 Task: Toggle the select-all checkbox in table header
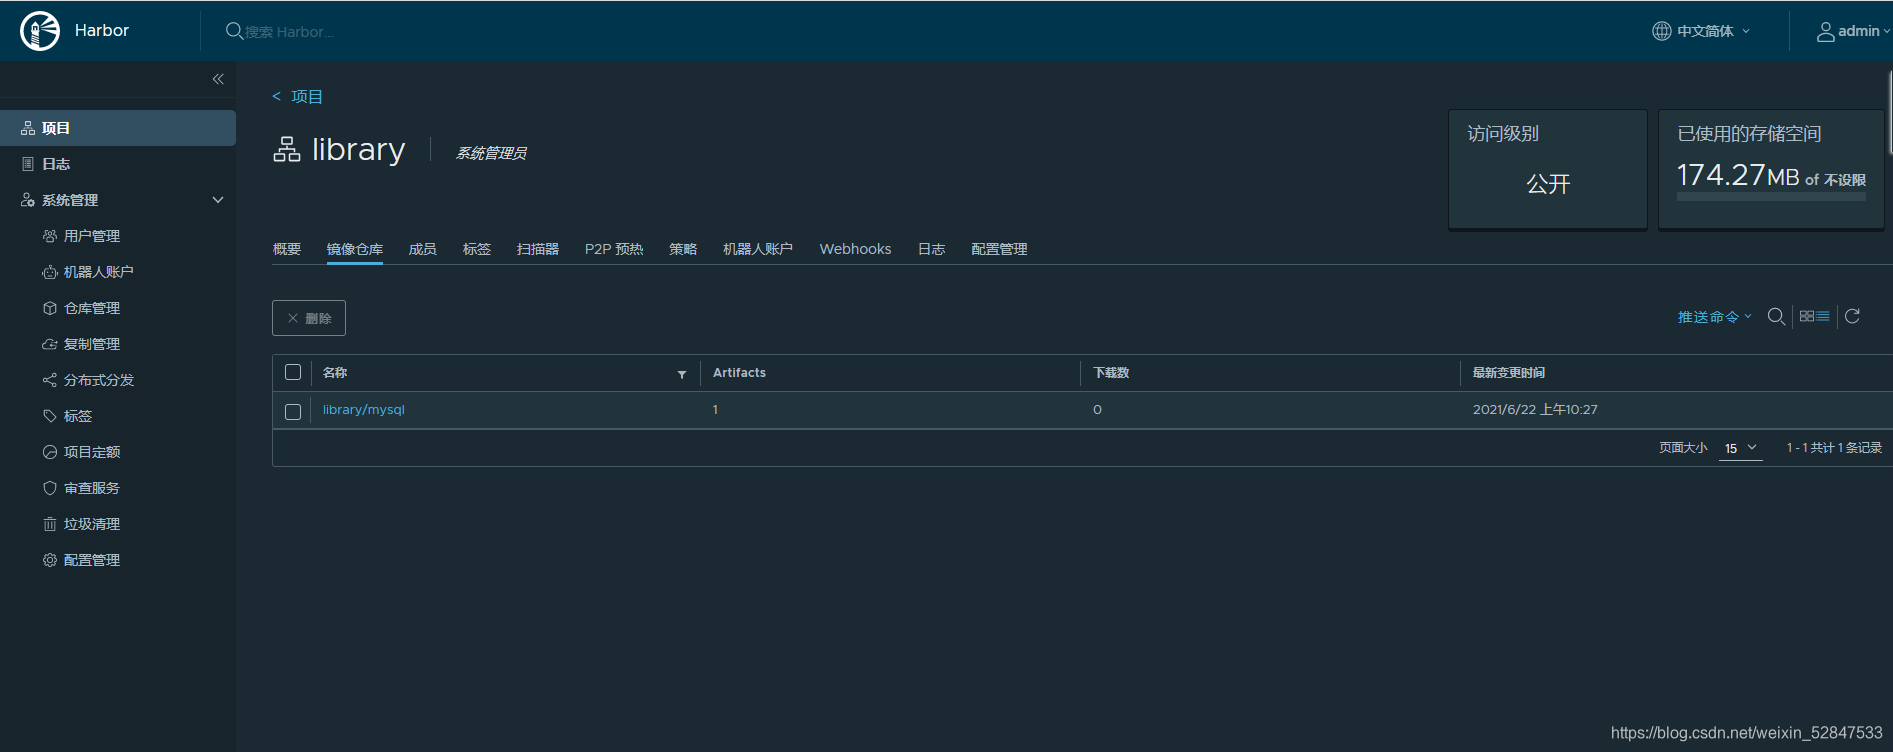click(x=293, y=372)
